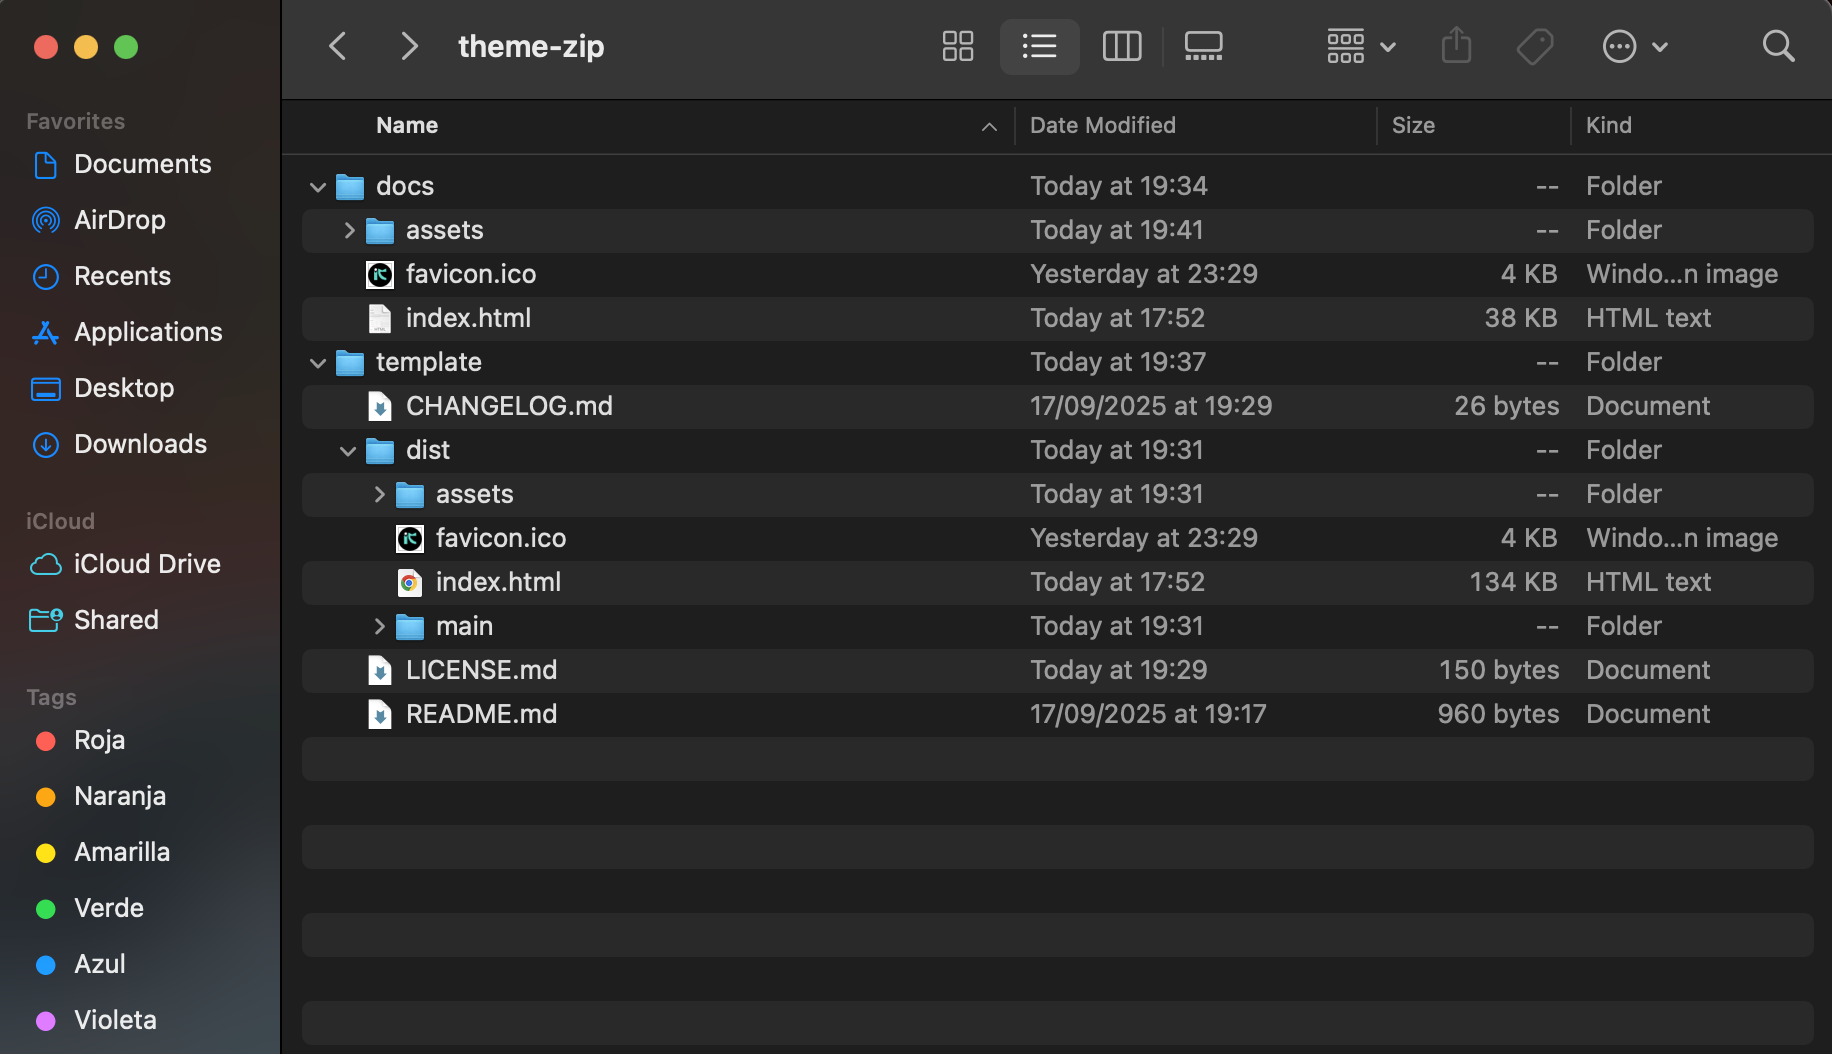Viewport: 1832px width, 1054px height.
Task: Click the Share toolbar icon
Action: (1456, 46)
